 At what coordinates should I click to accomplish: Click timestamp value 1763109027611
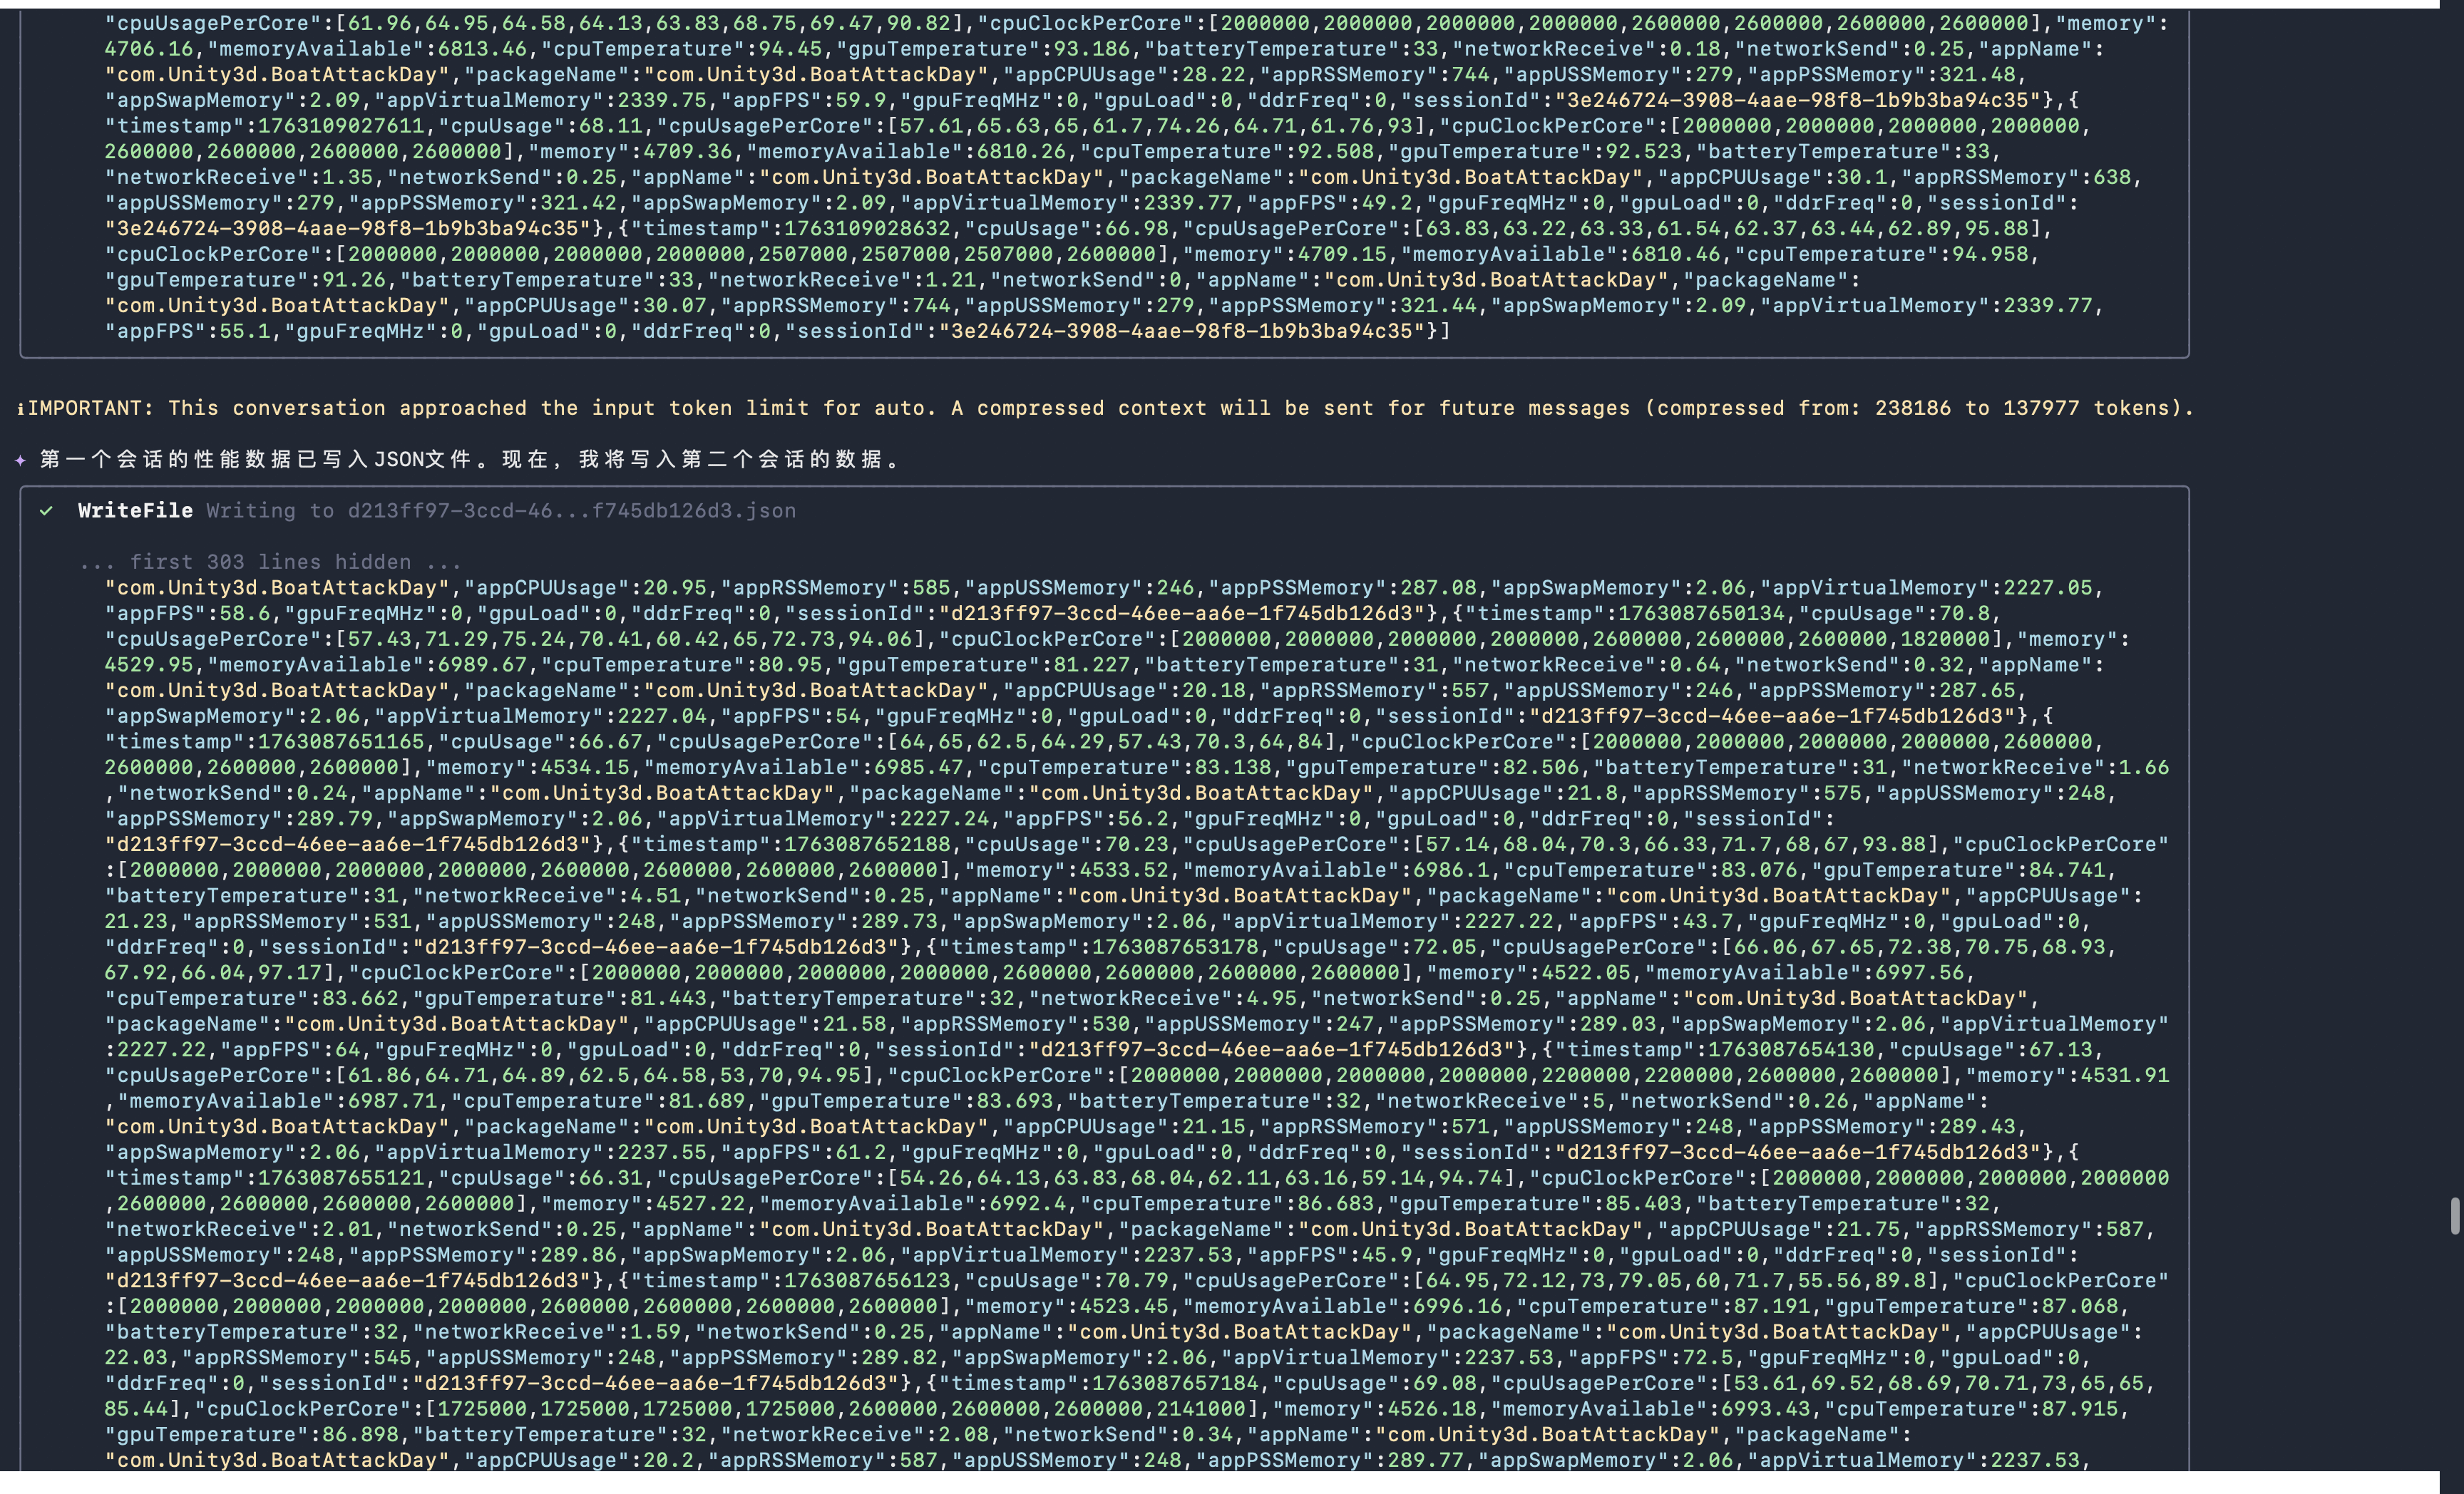341,126
